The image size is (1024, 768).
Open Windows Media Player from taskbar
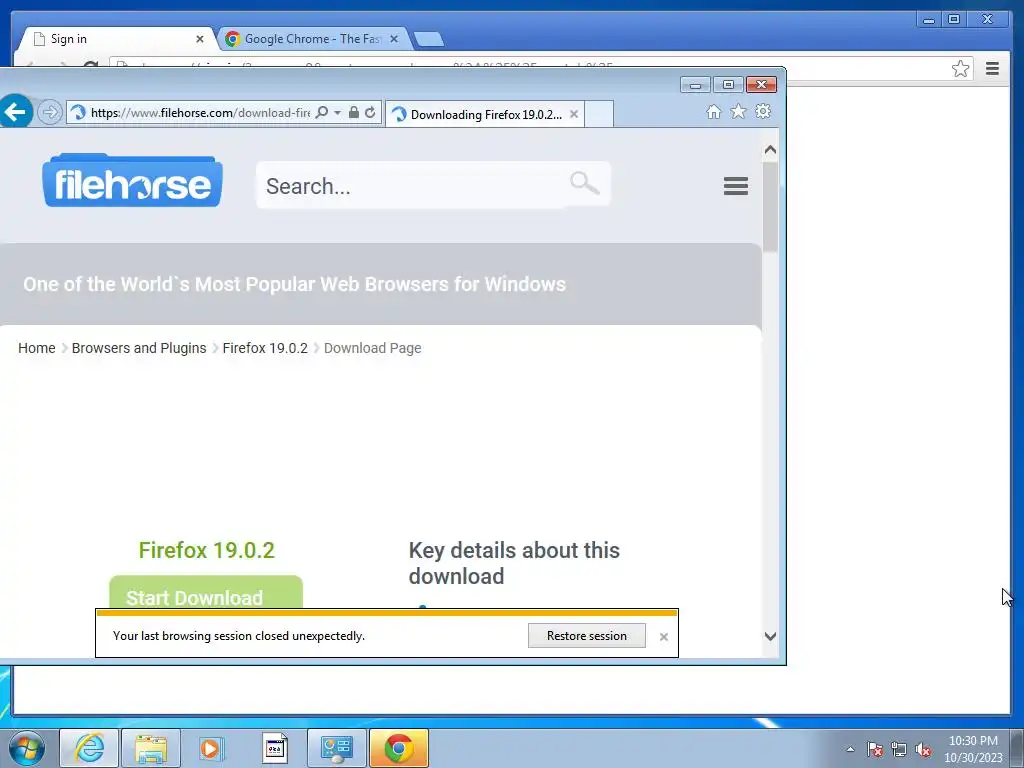coord(212,748)
